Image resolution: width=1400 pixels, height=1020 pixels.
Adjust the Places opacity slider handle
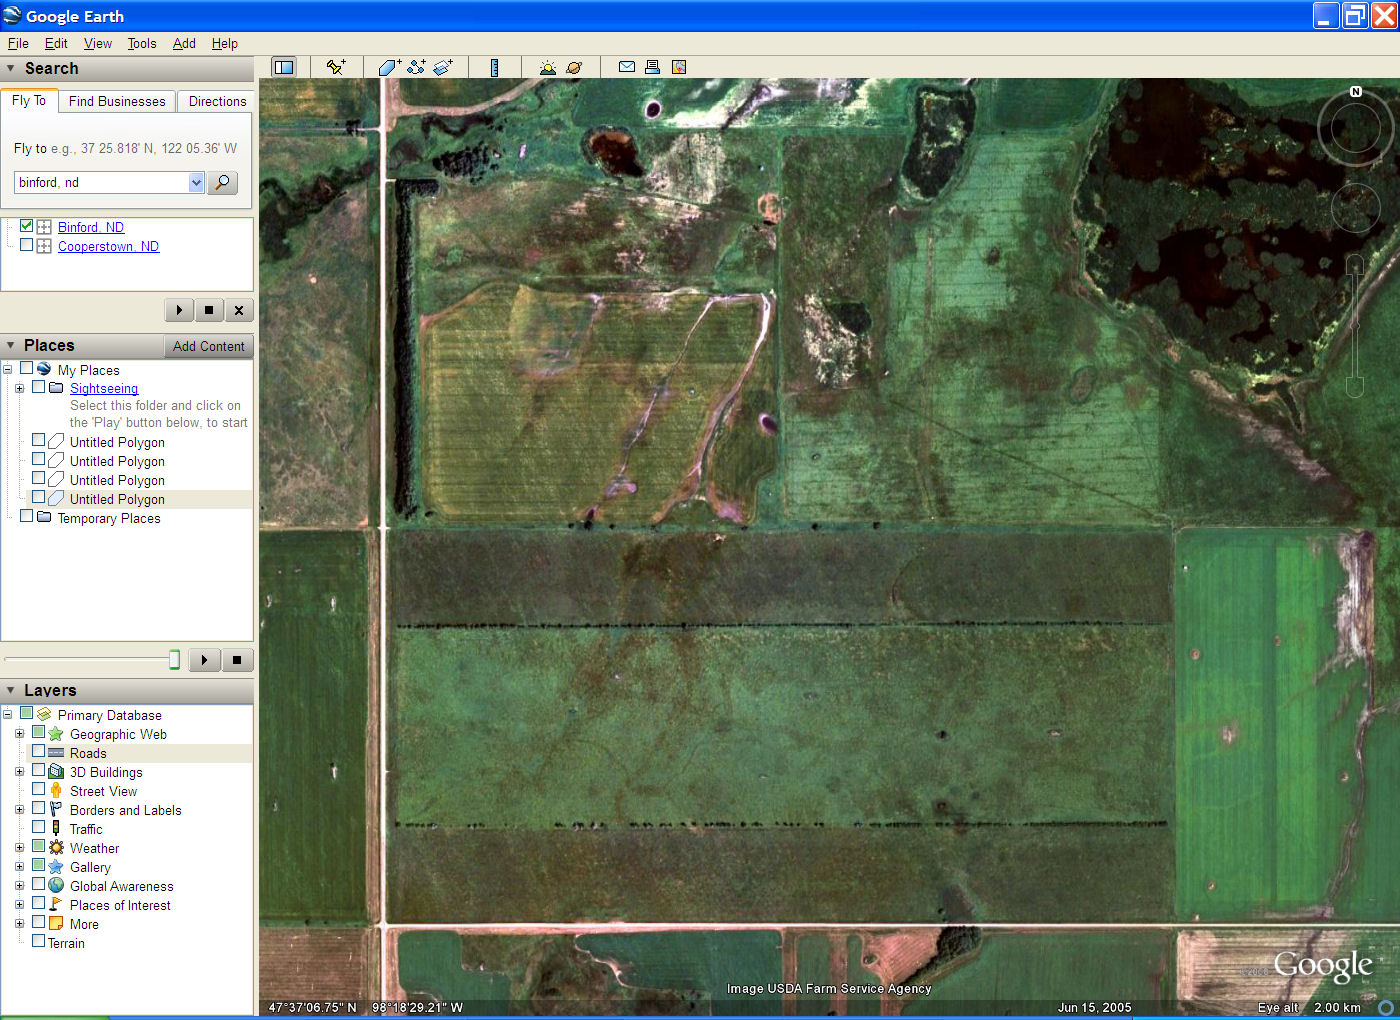click(175, 659)
